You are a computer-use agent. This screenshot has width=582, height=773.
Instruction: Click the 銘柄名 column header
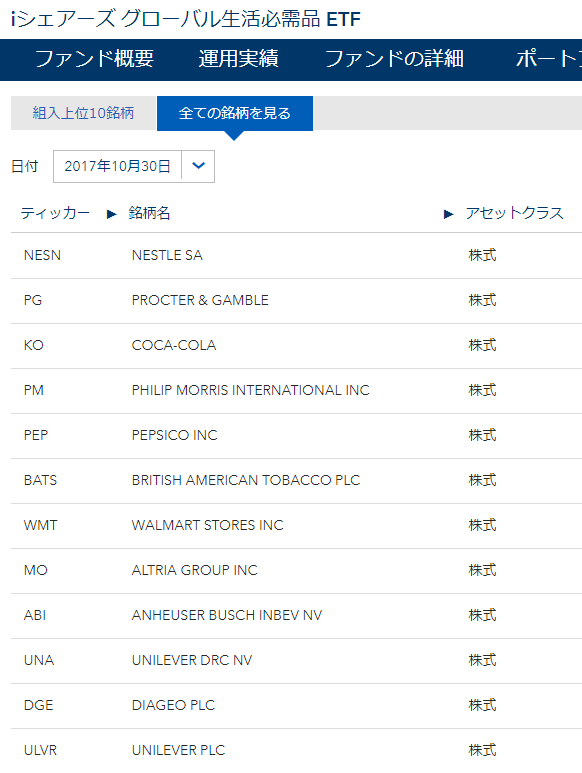(x=149, y=213)
